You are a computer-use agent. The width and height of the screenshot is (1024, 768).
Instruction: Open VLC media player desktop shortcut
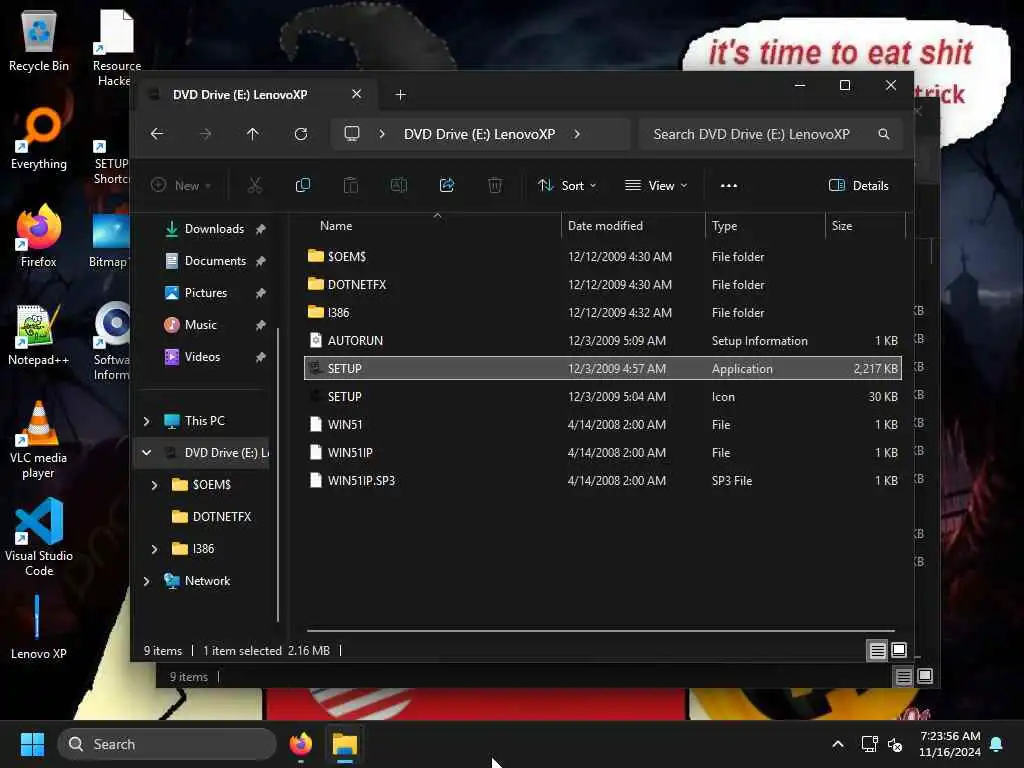[39, 440]
